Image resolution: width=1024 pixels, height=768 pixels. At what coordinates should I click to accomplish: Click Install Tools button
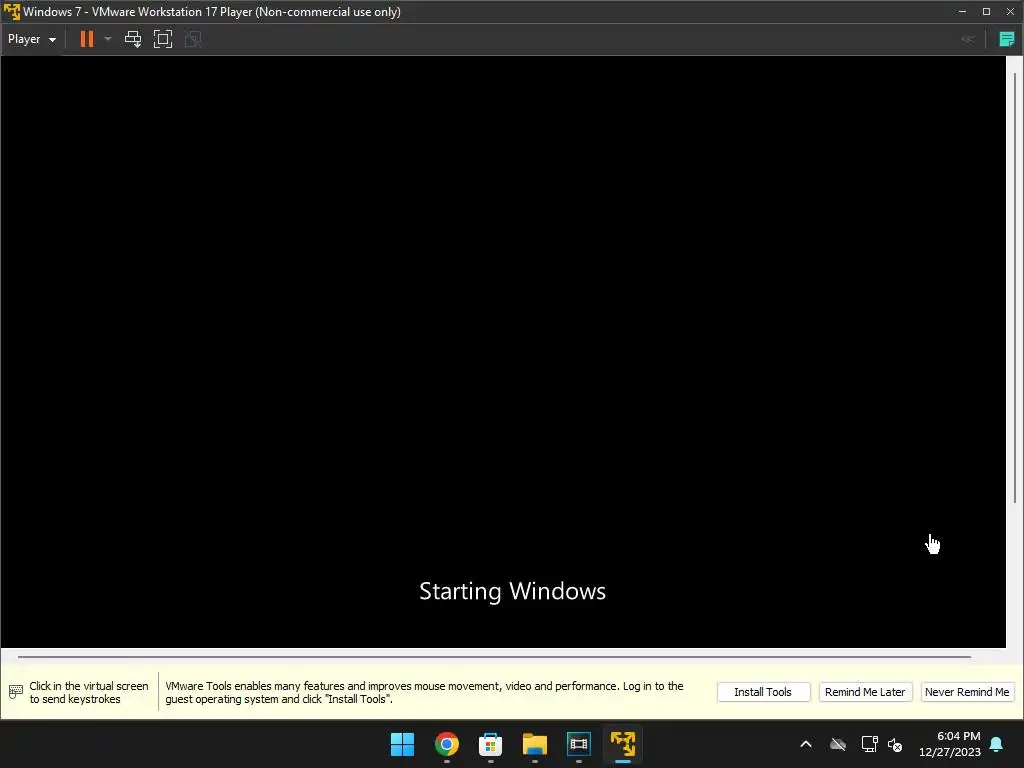pyautogui.click(x=763, y=692)
